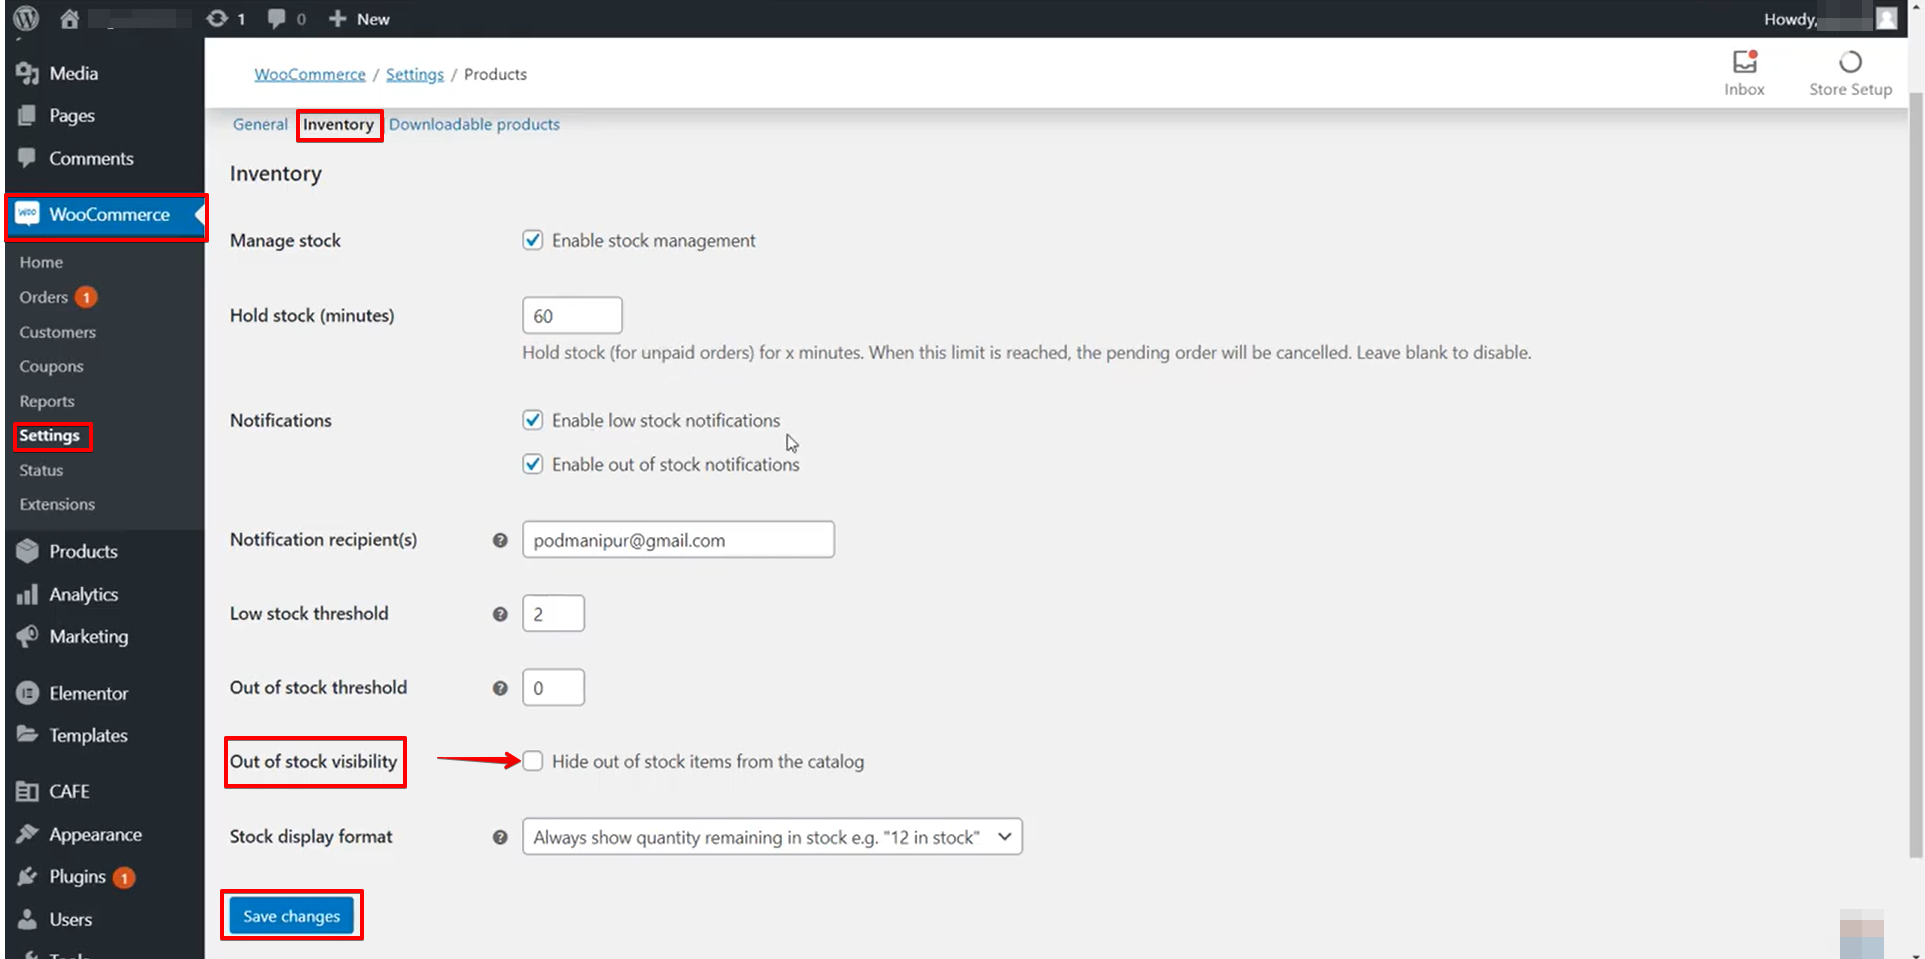This screenshot has width=1925, height=959.
Task: Click the Save changes button
Action: (x=291, y=916)
